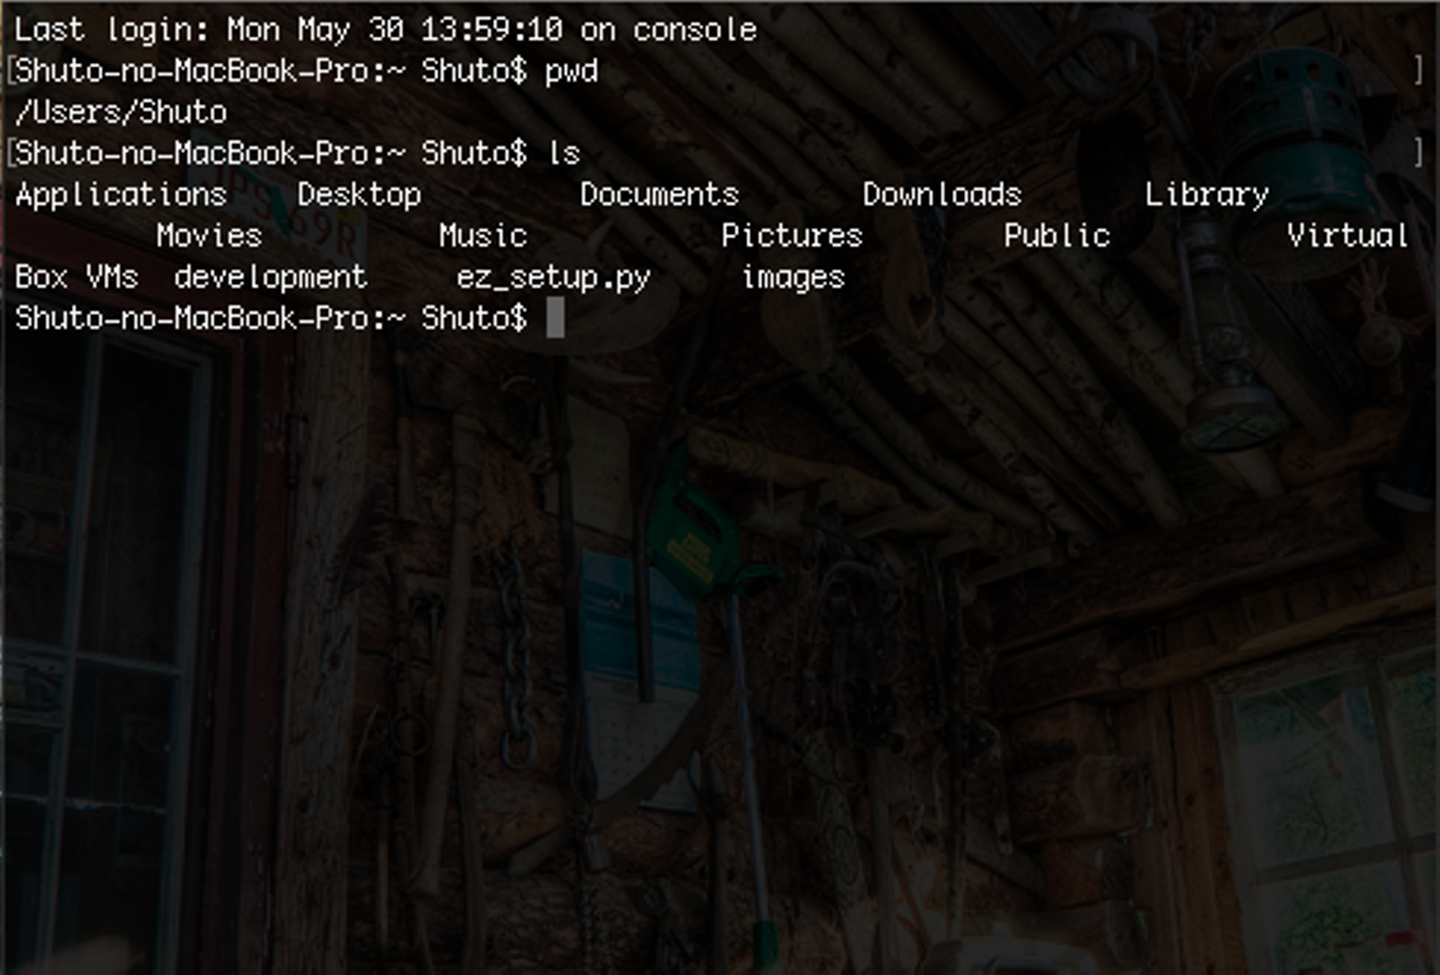
Task: Select the Desktop directory name
Action: 359,194
